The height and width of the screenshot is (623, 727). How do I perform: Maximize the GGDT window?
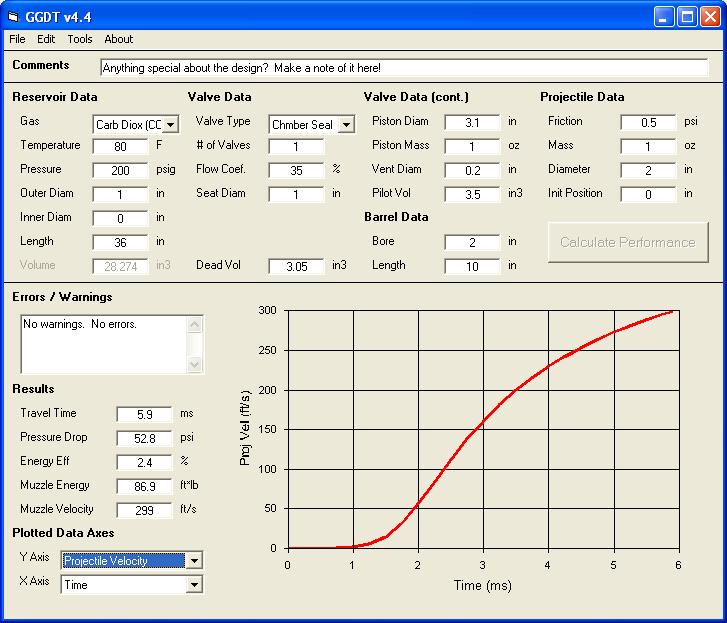tap(687, 16)
